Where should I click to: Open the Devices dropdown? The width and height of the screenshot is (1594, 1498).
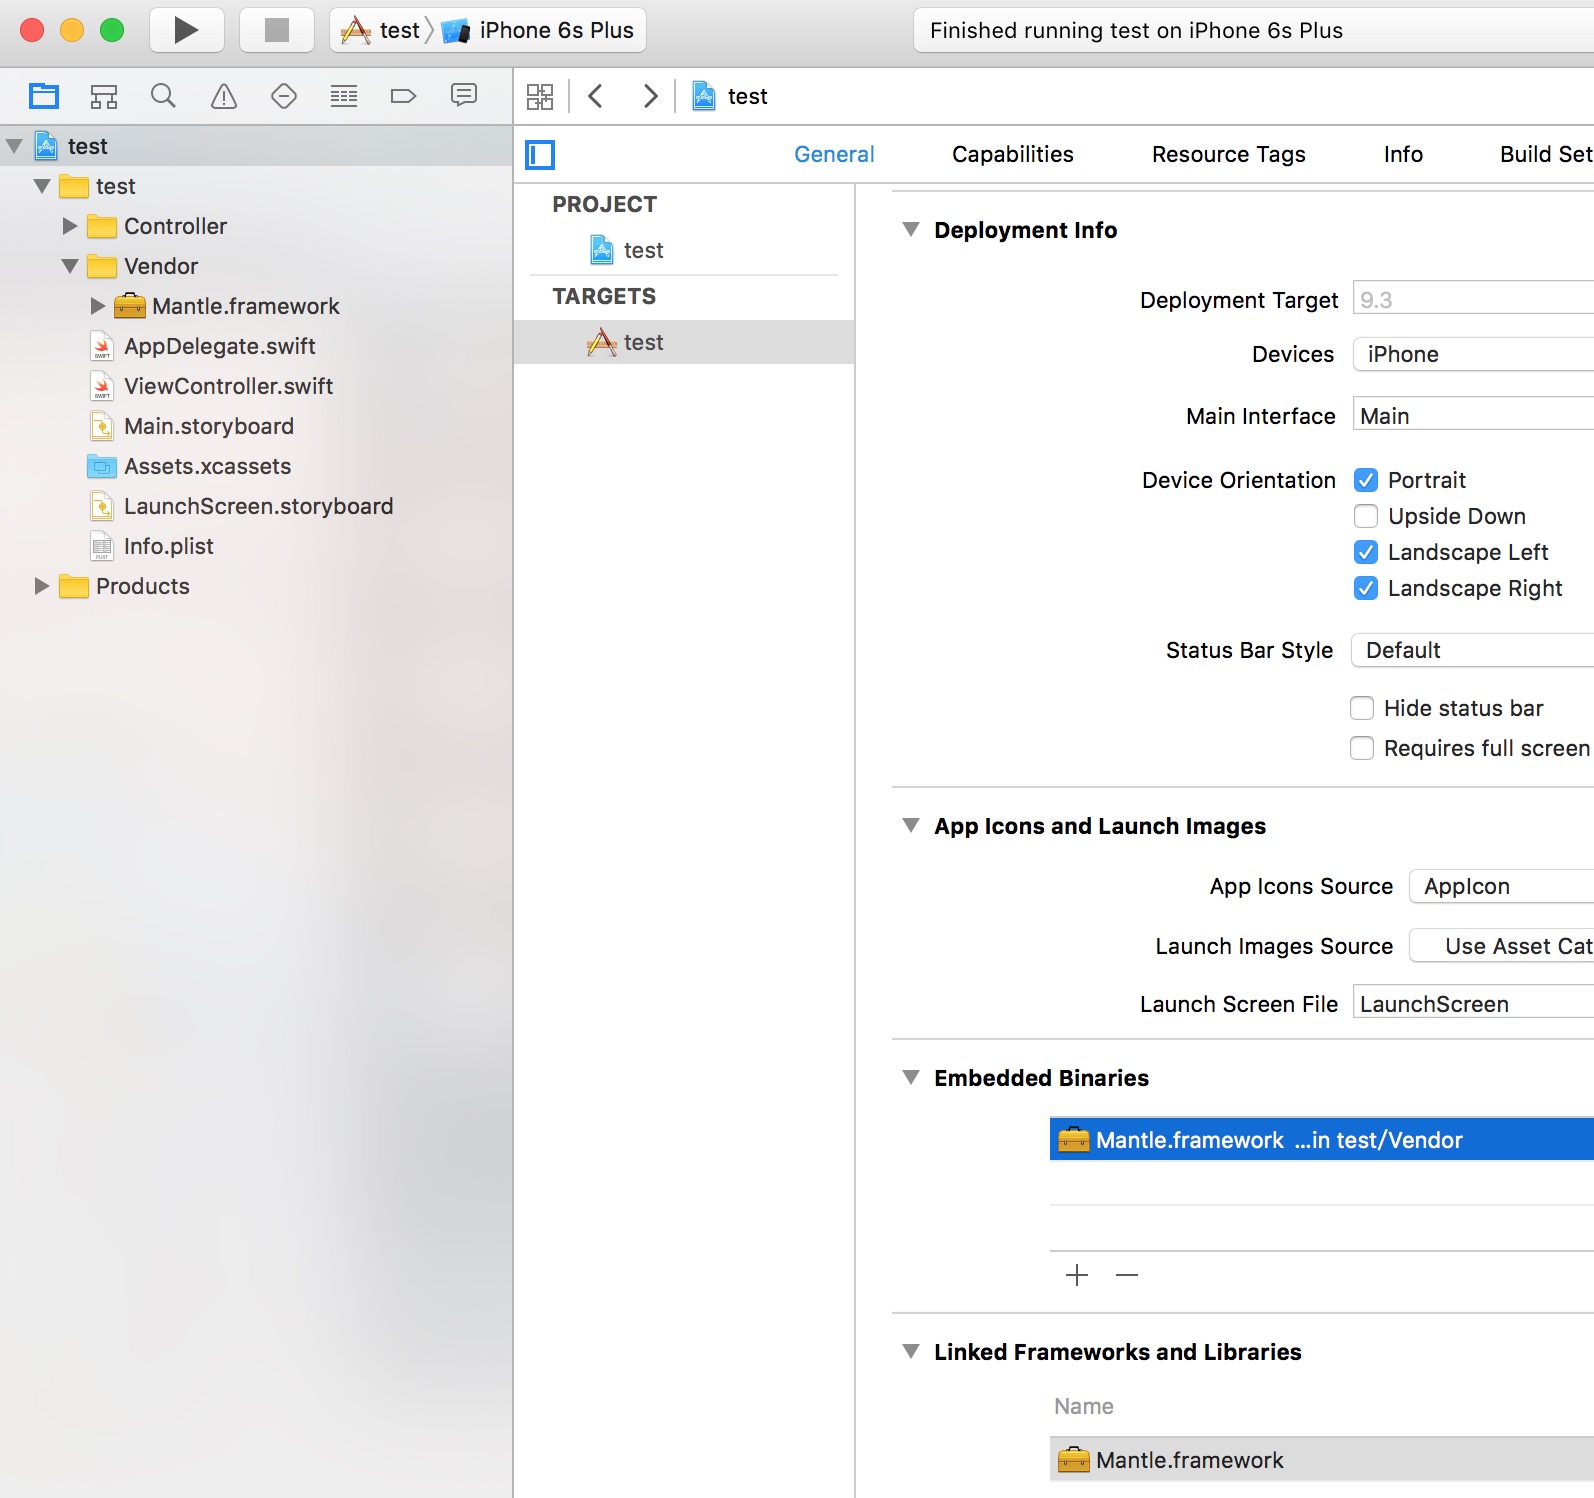1473,354
